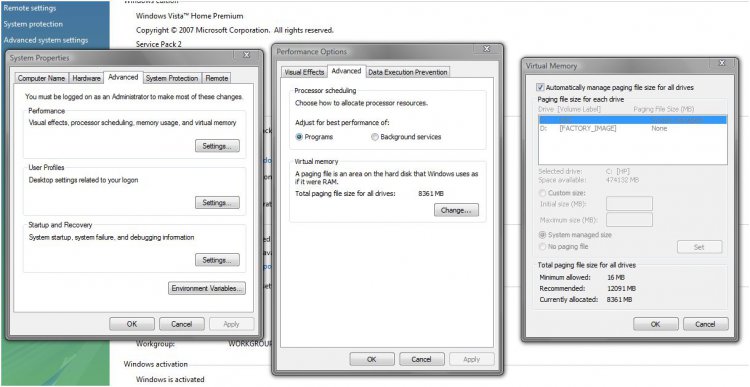This screenshot has width=750, height=387.
Task: Open Remote settings link in sidebar
Action: (x=30, y=8)
